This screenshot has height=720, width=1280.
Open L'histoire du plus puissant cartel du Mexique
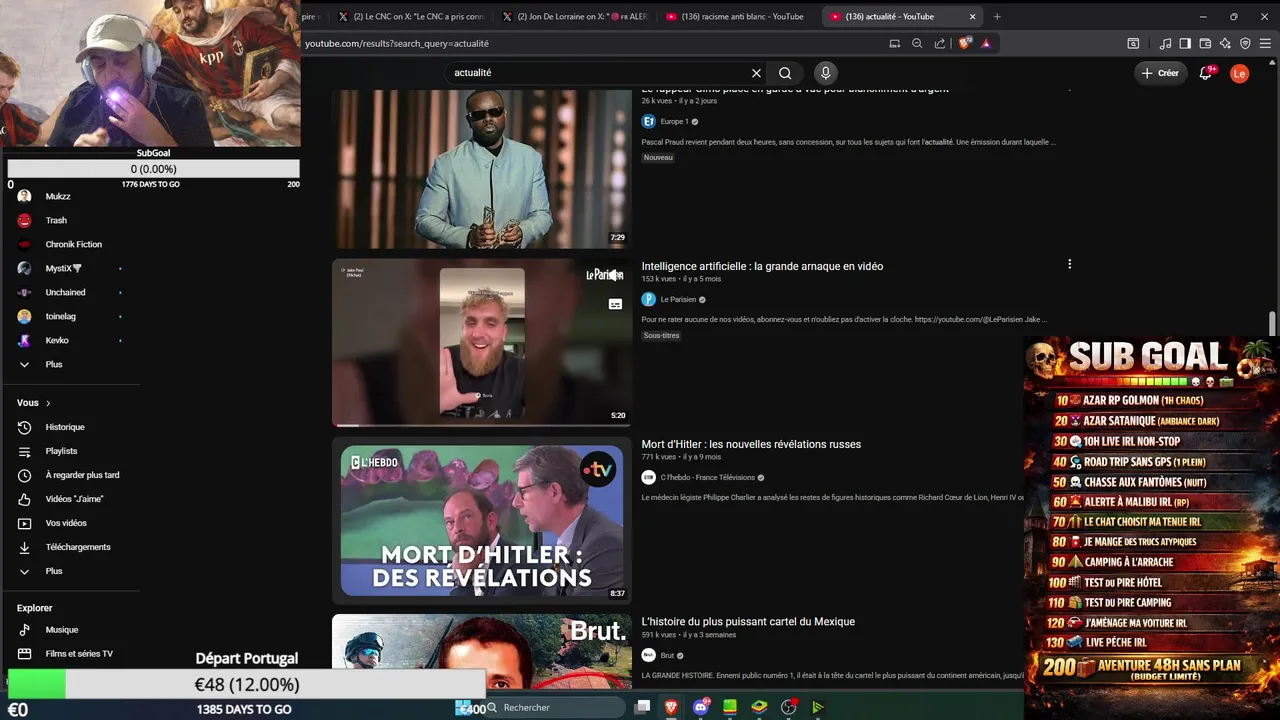click(748, 621)
